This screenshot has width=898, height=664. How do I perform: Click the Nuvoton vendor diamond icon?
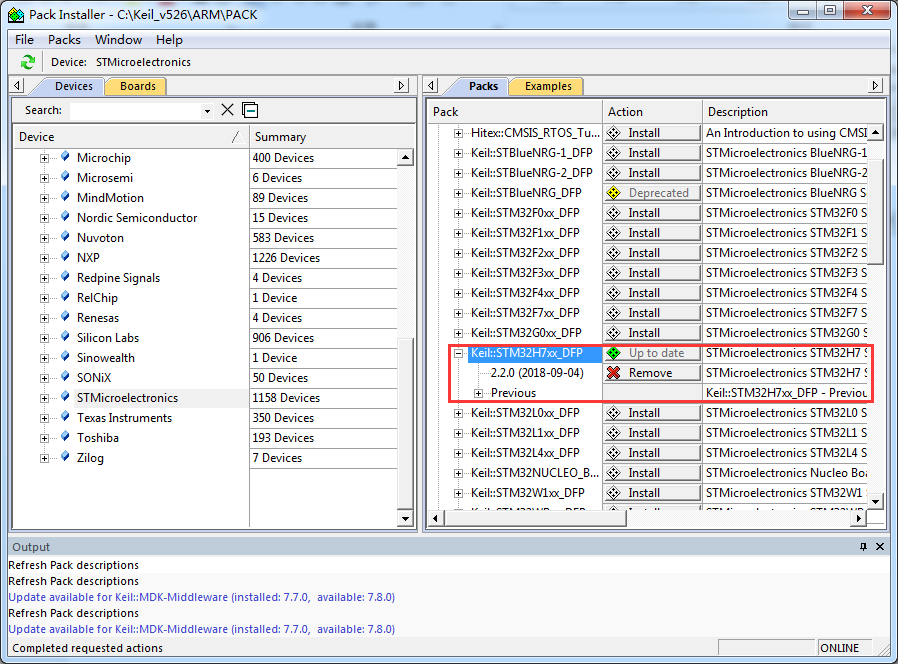pyautogui.click(x=65, y=237)
